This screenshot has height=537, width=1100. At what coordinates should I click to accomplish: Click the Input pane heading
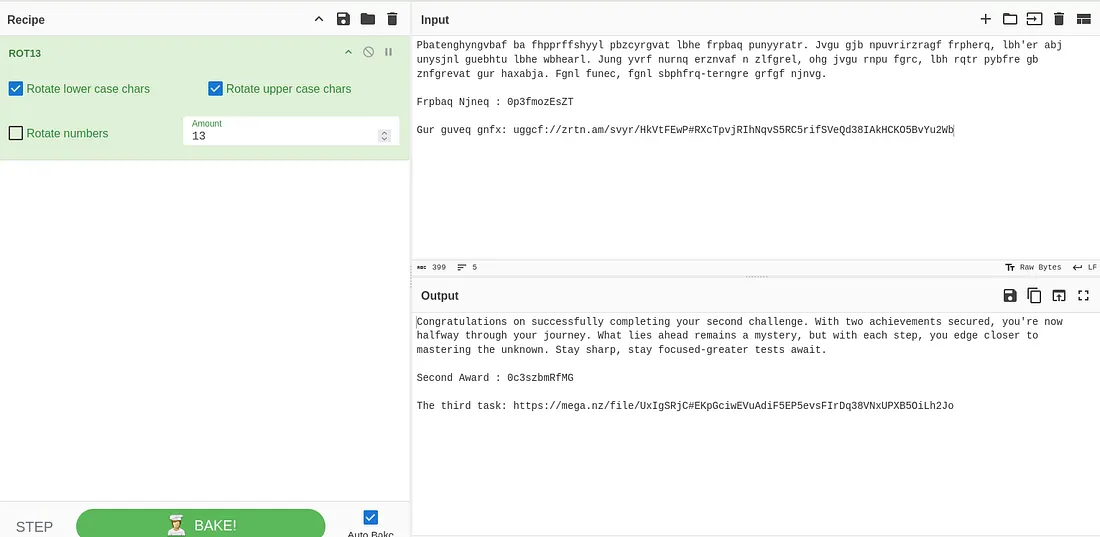click(x=435, y=20)
